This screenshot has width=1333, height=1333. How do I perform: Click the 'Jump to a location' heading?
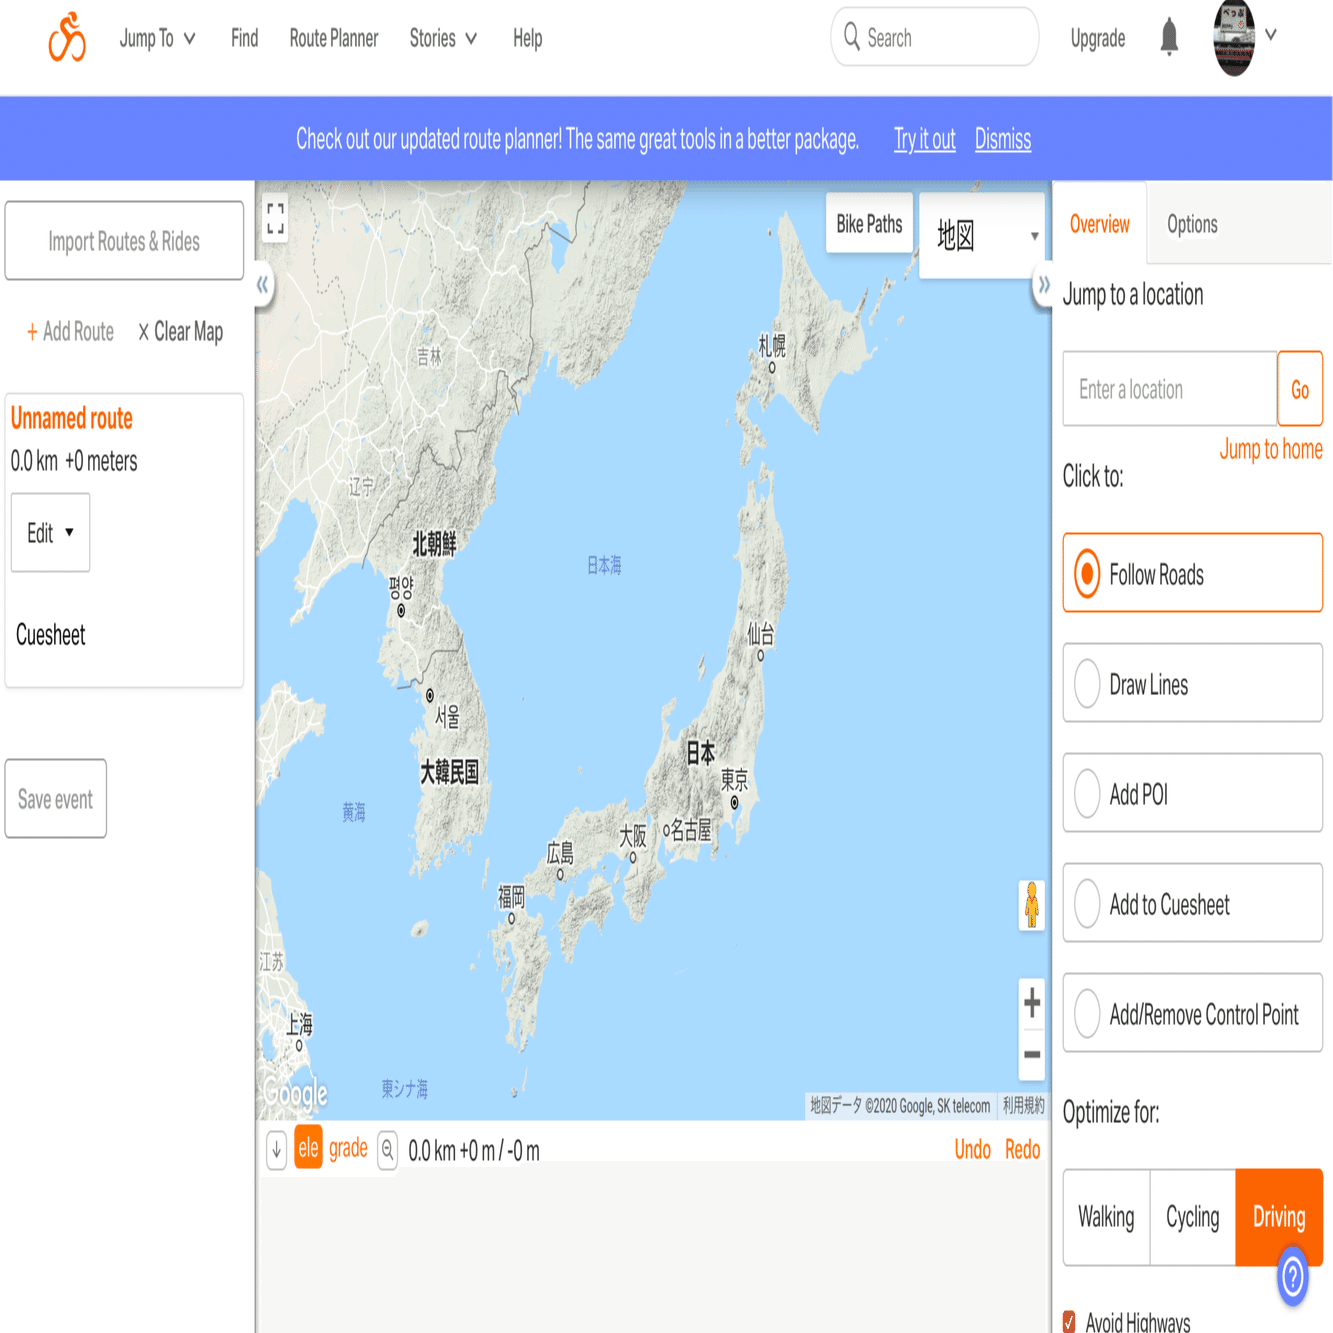(x=1133, y=294)
